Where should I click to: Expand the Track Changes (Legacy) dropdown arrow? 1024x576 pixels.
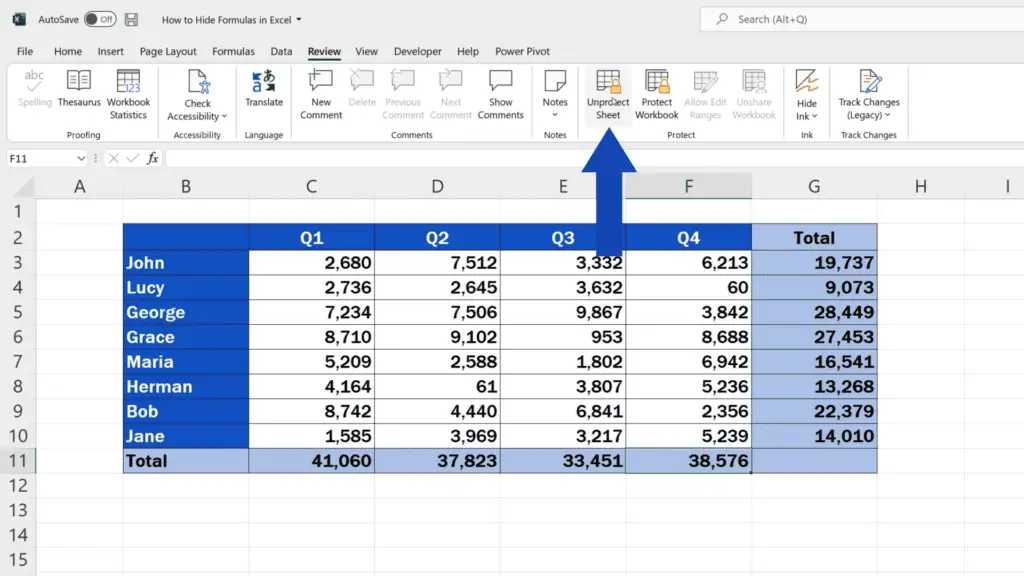888,116
